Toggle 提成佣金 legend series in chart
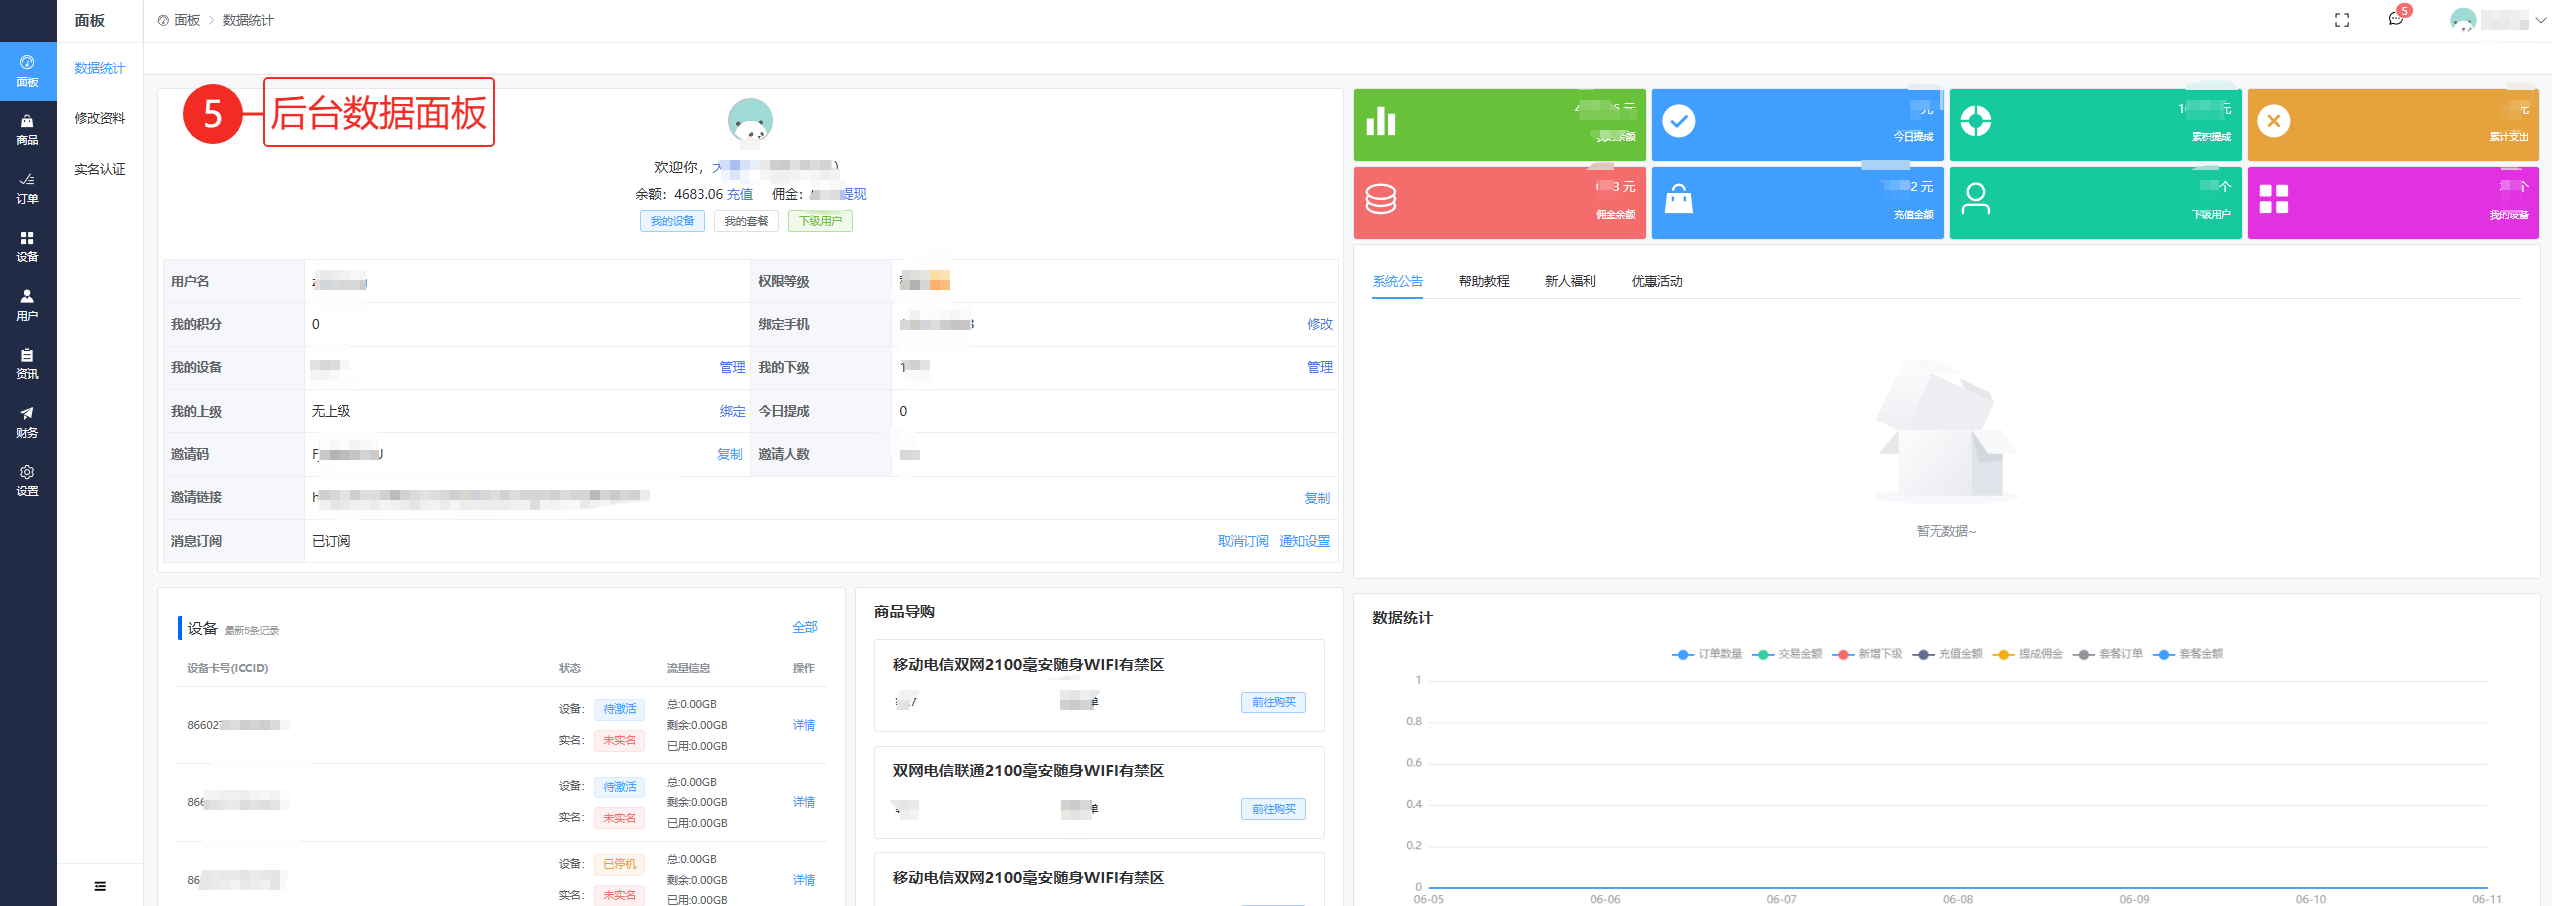Image resolution: width=2552 pixels, height=906 pixels. pyautogui.click(x=2027, y=654)
